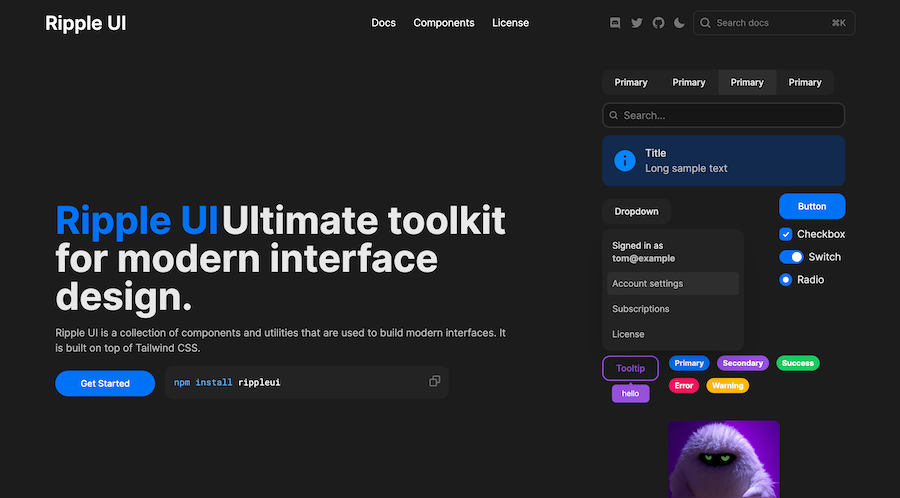Click the green Success badge

797,363
